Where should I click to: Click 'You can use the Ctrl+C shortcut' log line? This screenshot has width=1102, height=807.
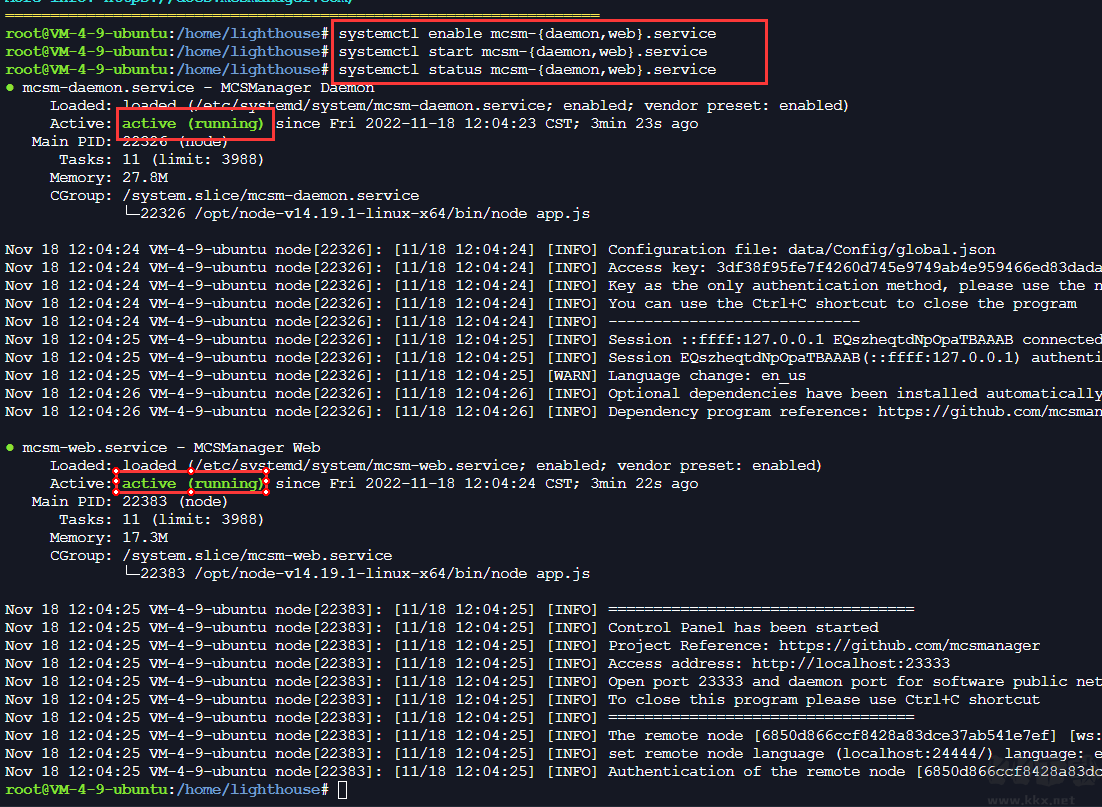[x=842, y=304]
